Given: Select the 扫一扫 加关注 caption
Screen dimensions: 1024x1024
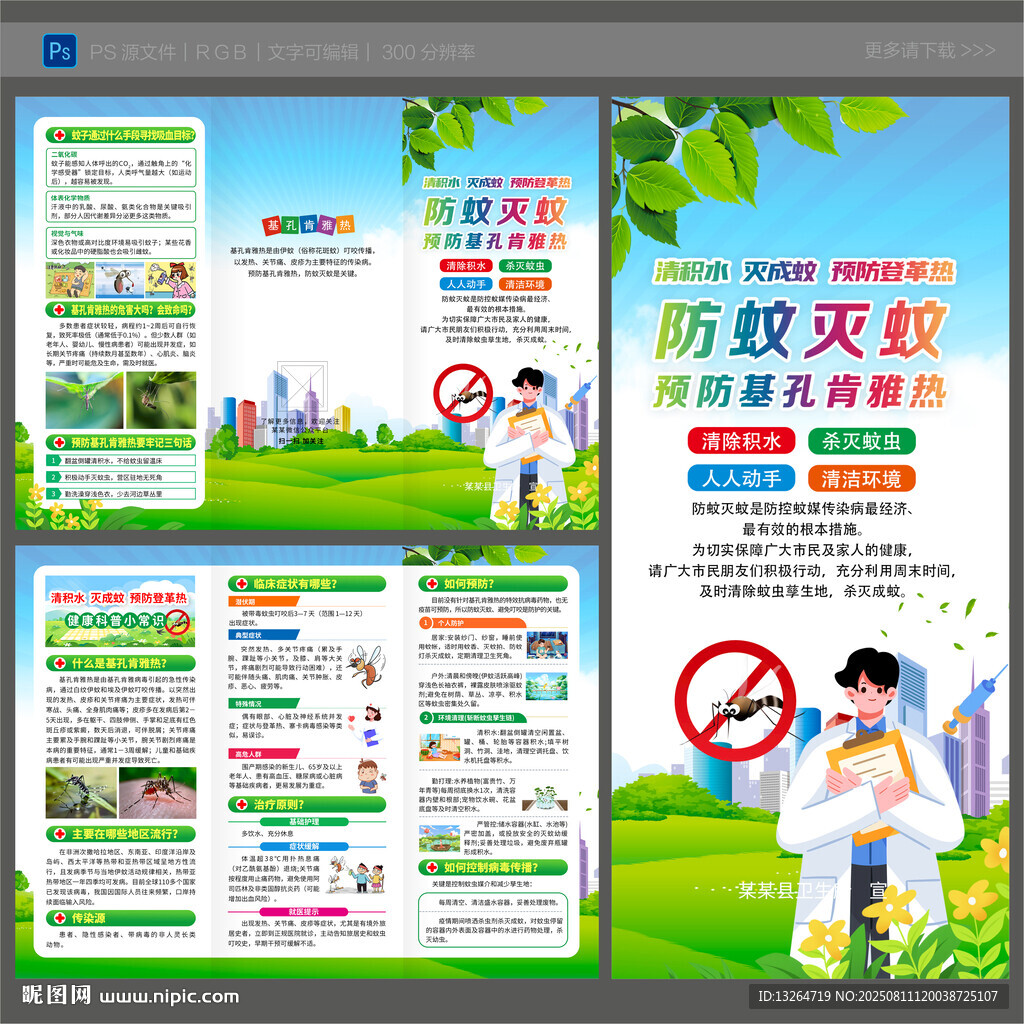Looking at the screenshot, I should point(301,441).
